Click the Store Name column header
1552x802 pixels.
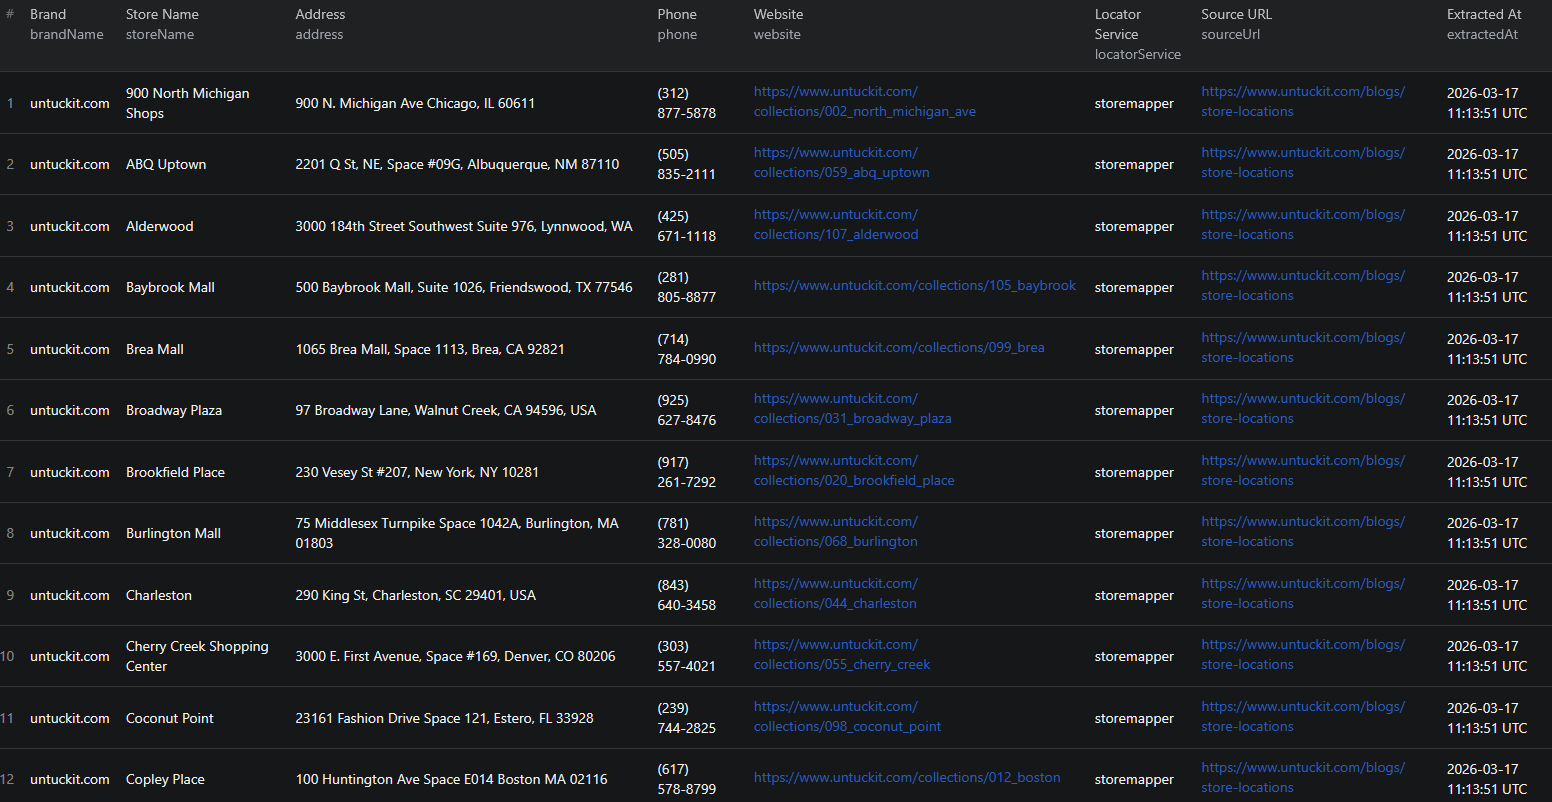pyautogui.click(x=162, y=15)
